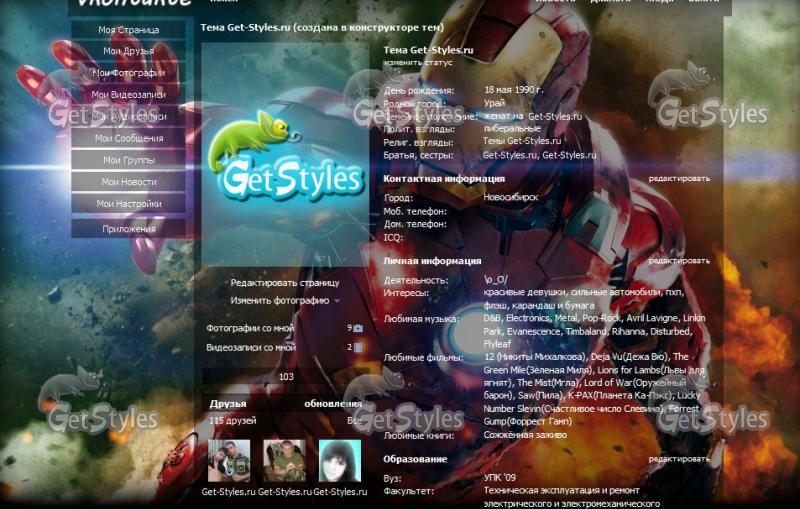The width and height of the screenshot is (800, 509).
Task: Go to Мои Друзья in sidebar
Action: coord(129,51)
